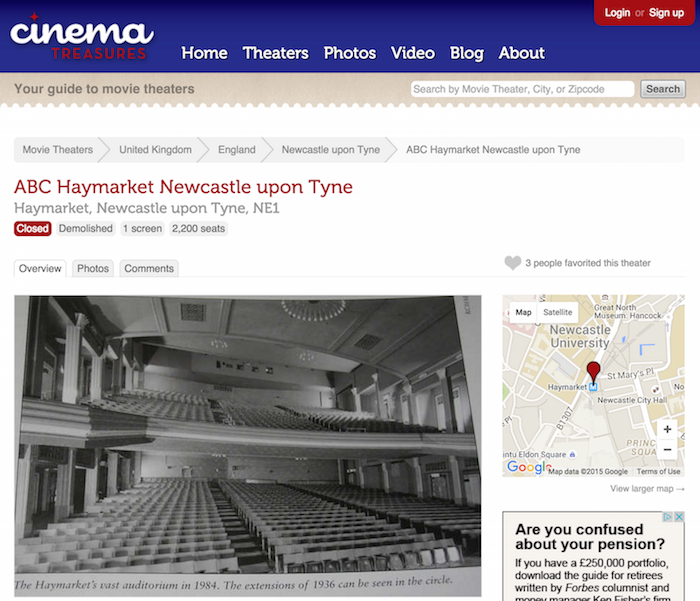
Task: Click the red location pin on map
Action: tap(593, 371)
